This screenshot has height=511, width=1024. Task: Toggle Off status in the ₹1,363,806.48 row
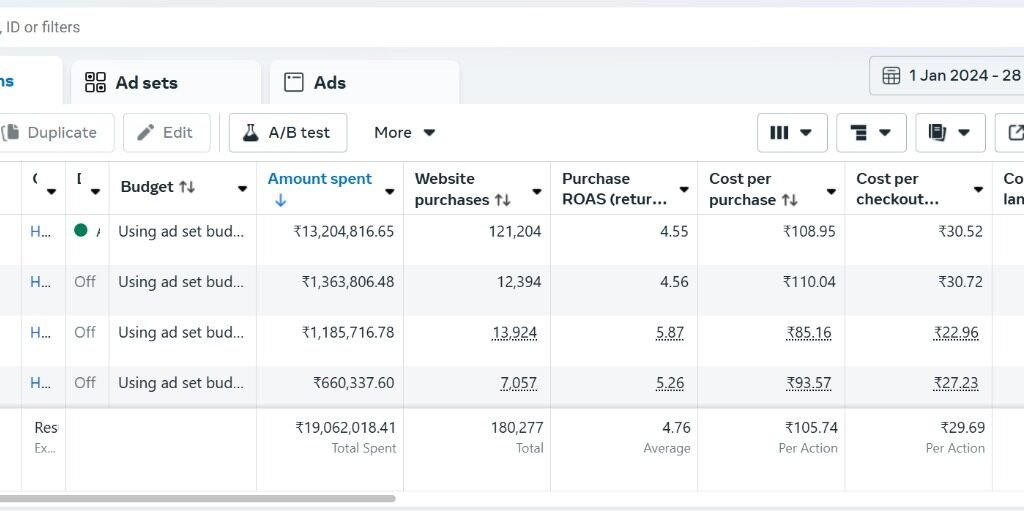click(x=85, y=282)
